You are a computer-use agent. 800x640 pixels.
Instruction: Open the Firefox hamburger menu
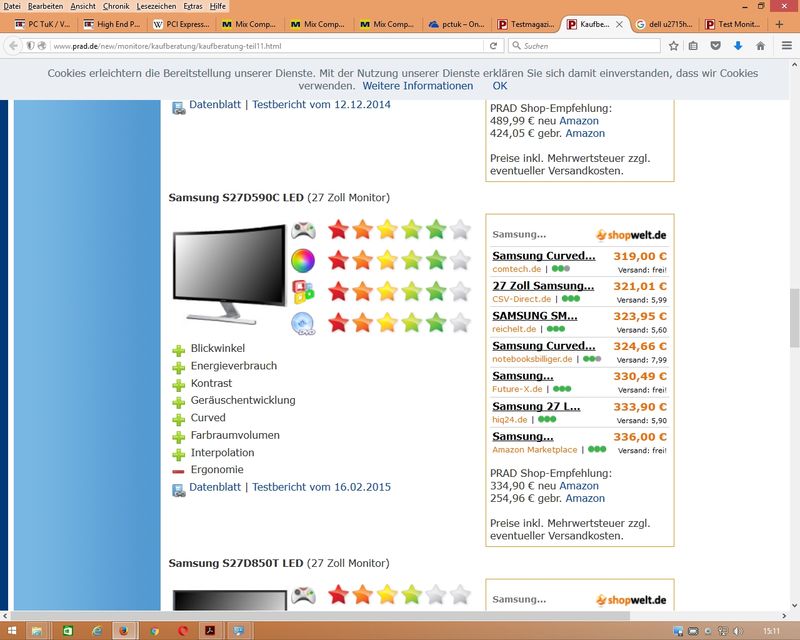coord(787,46)
